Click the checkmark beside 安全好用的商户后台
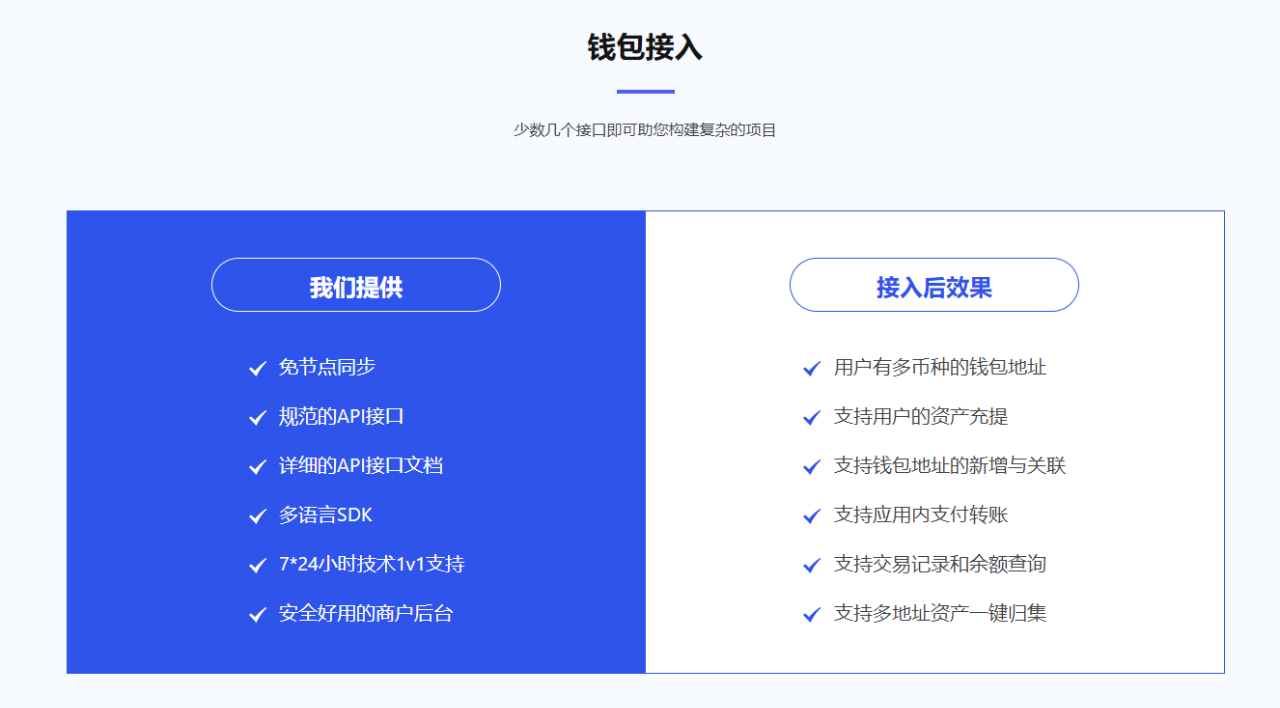1280x708 pixels. [x=257, y=614]
